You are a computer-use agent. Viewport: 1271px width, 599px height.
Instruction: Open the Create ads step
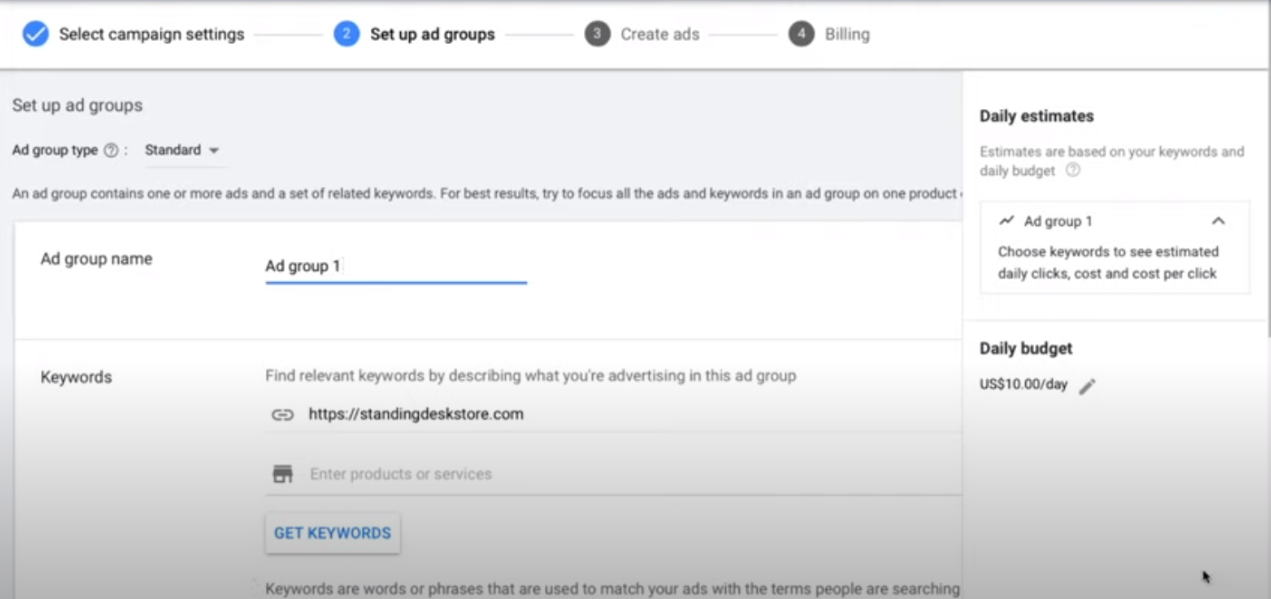coord(659,34)
